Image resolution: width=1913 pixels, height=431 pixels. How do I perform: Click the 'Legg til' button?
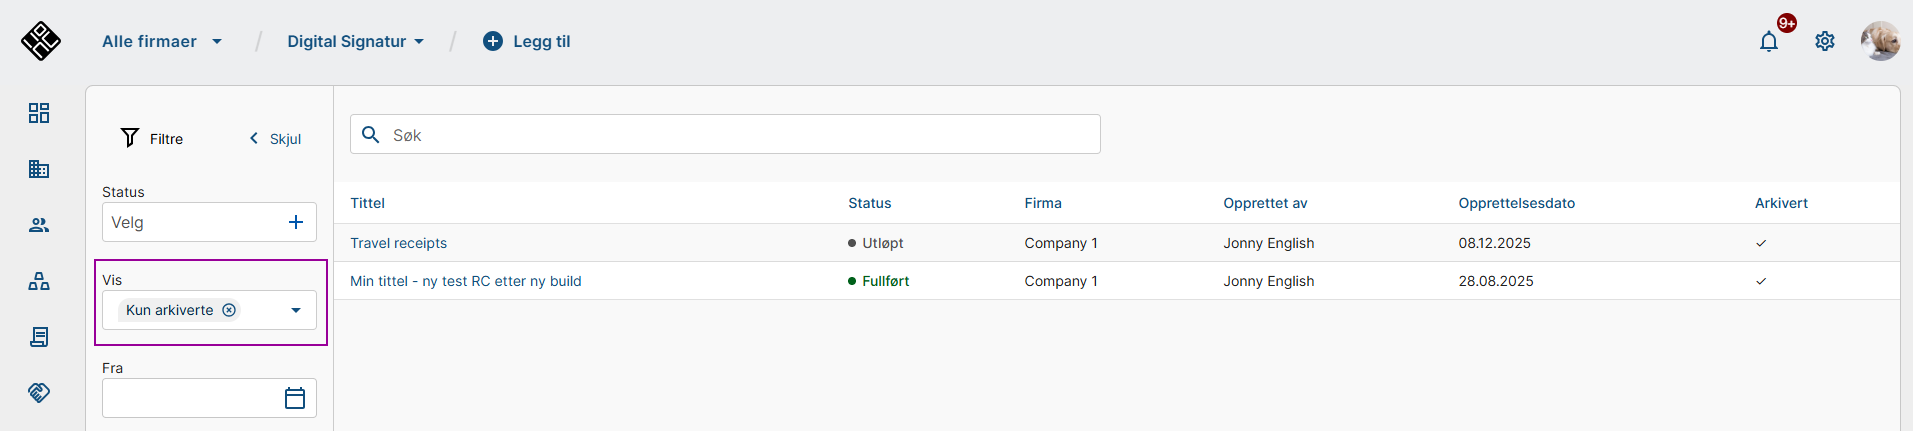pyautogui.click(x=527, y=41)
